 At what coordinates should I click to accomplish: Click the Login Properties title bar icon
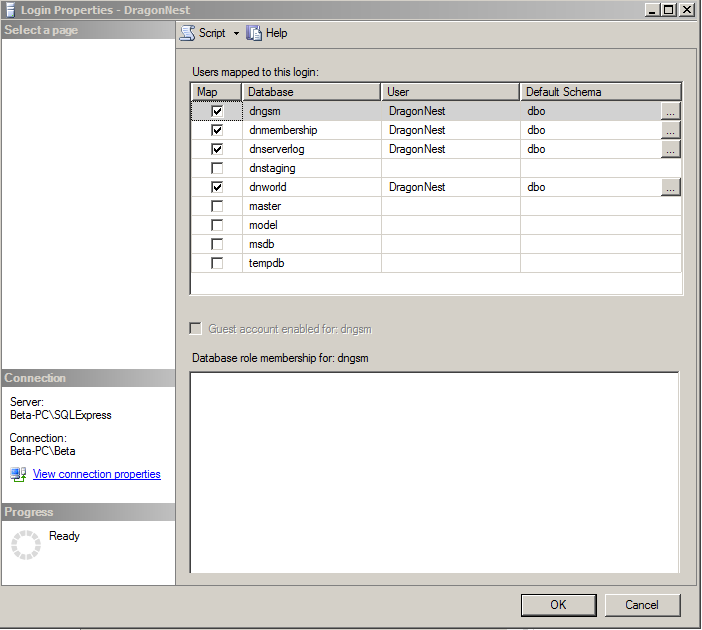click(x=10, y=10)
